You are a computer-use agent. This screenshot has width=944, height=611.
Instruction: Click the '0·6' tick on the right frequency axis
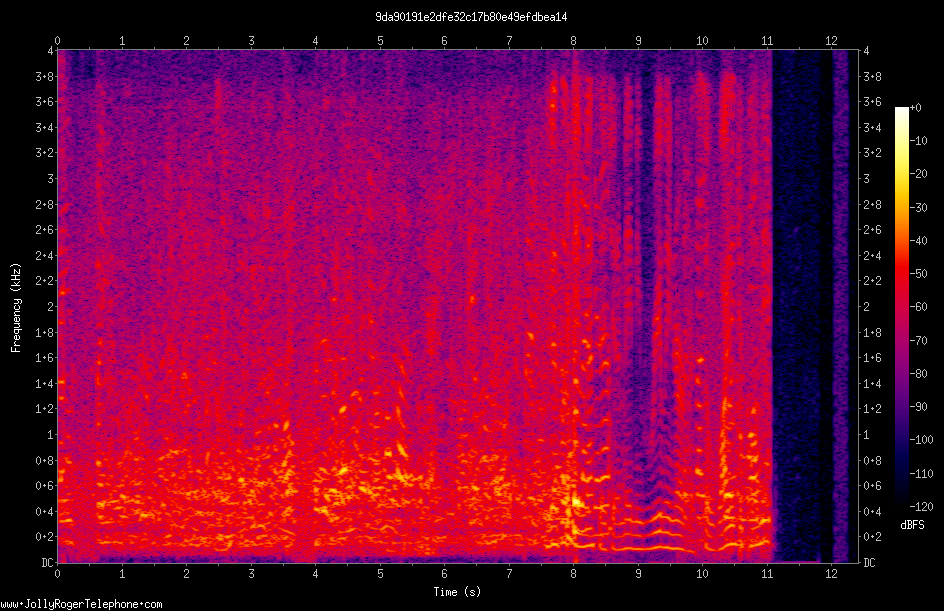(x=872, y=486)
